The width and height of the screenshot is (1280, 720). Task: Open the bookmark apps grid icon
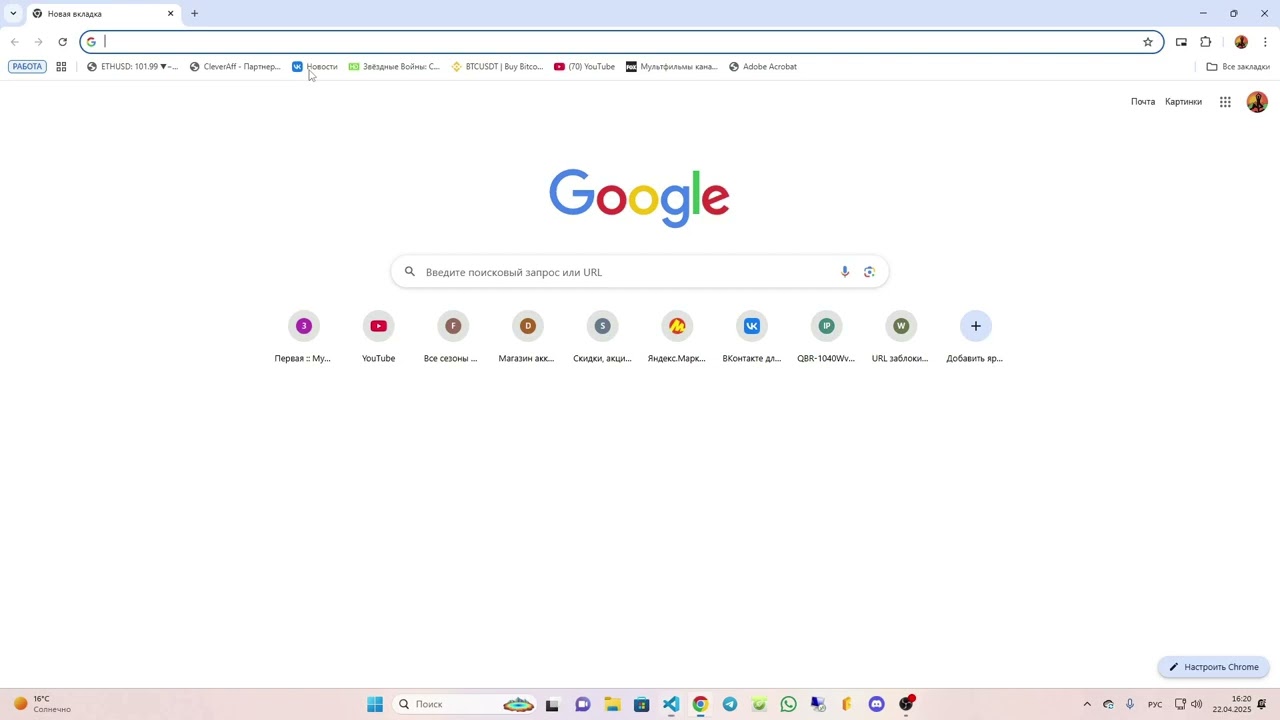pos(61,67)
